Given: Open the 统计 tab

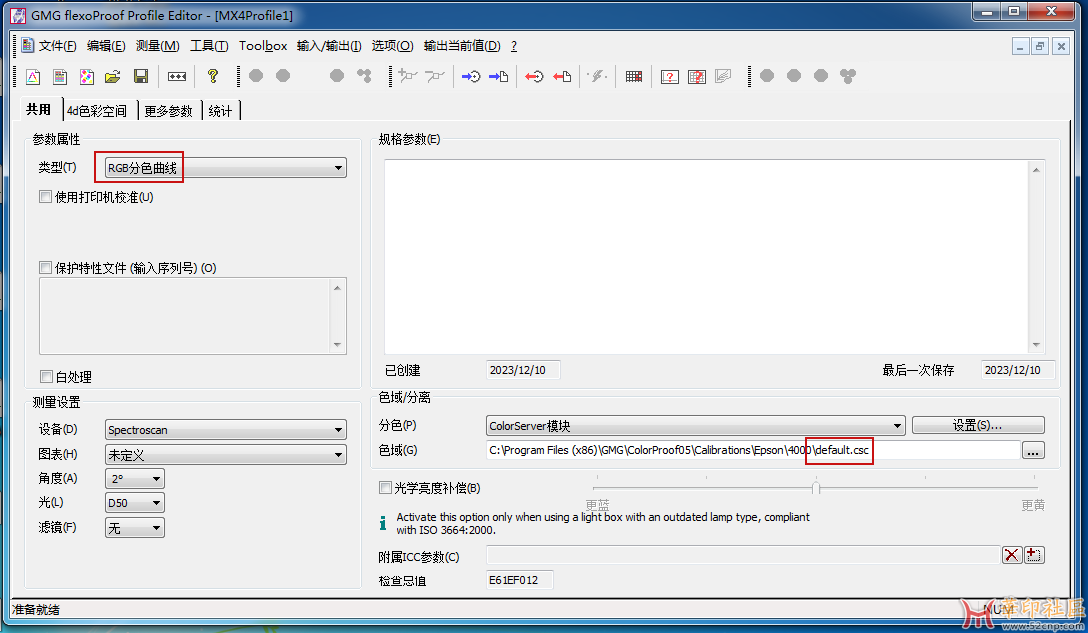Looking at the screenshot, I should tap(221, 111).
